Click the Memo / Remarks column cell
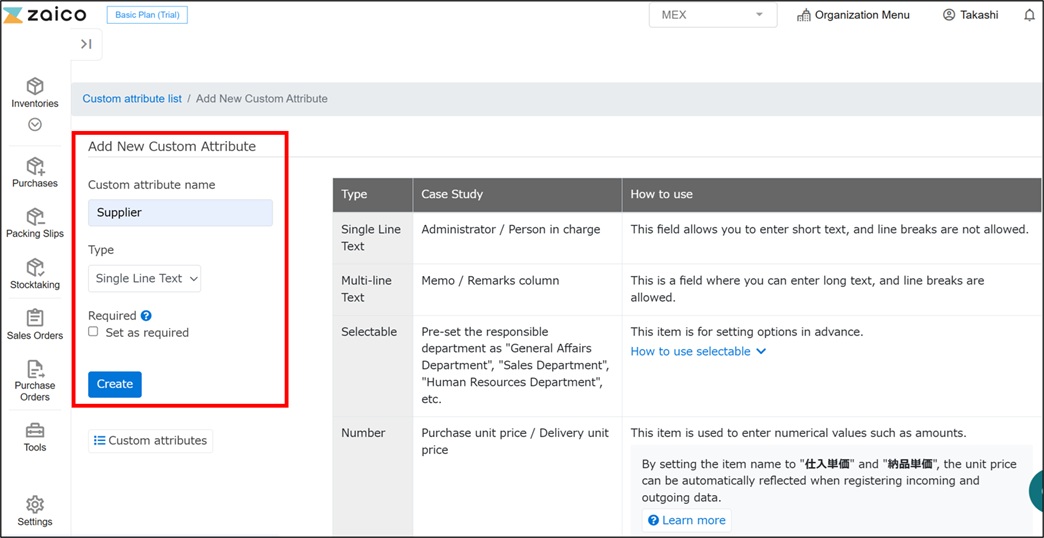This screenshot has width=1044, height=538. [x=517, y=289]
